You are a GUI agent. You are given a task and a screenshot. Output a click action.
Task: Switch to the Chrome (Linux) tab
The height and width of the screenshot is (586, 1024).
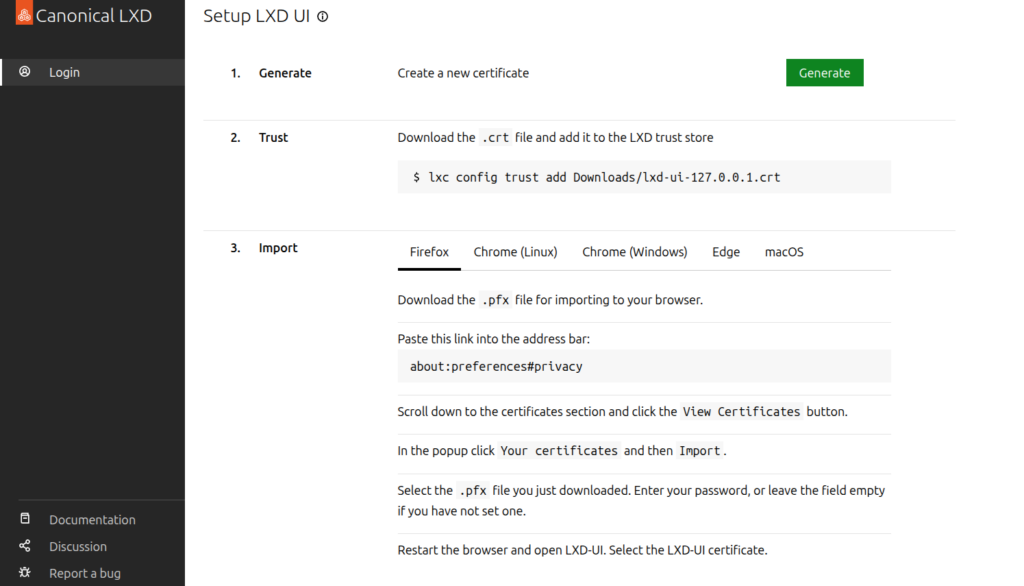(x=515, y=252)
